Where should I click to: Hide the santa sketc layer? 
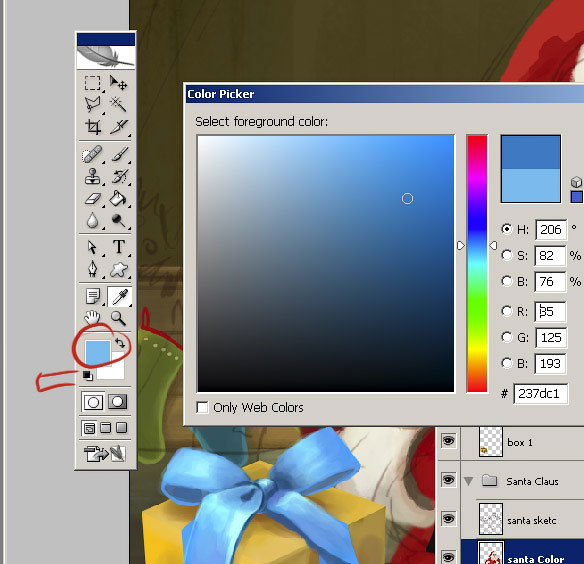(x=448, y=519)
